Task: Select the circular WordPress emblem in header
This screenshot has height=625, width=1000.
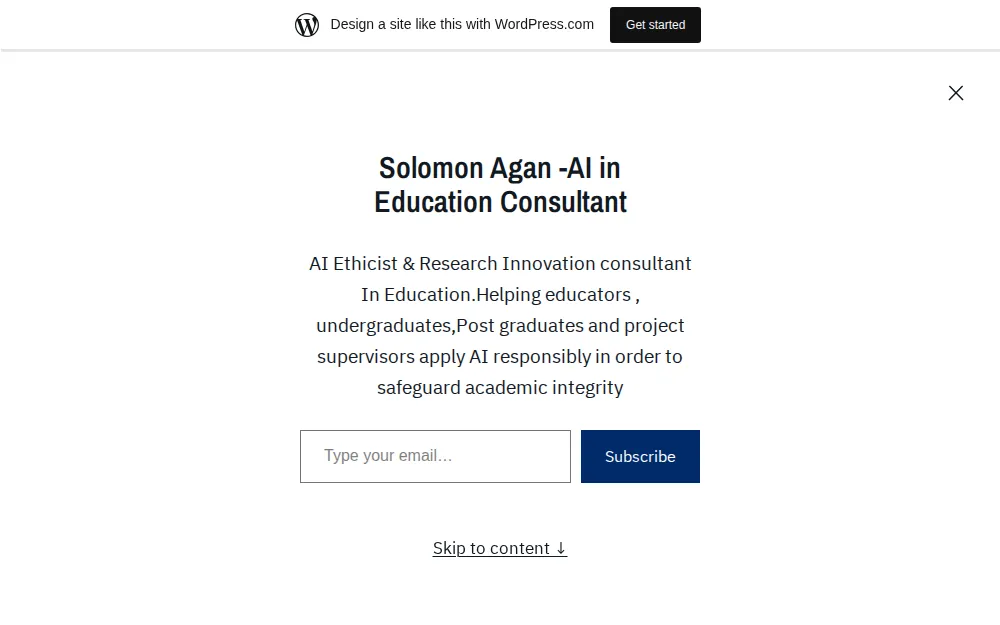Action: click(x=307, y=23)
